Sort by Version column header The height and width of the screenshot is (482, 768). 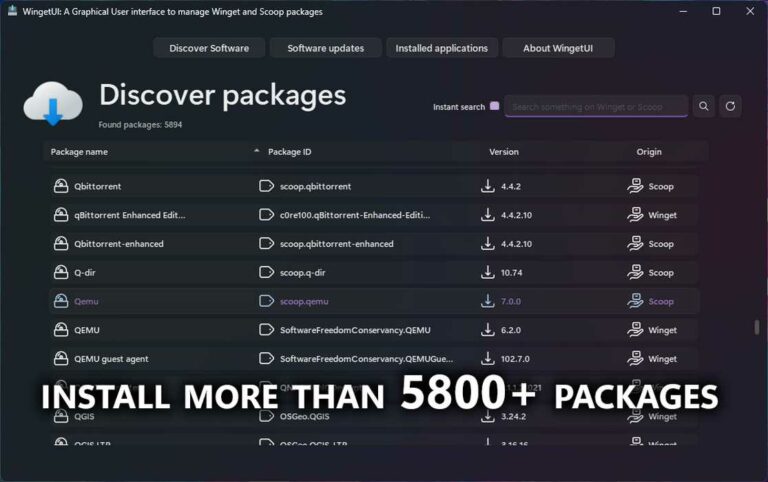pos(504,152)
